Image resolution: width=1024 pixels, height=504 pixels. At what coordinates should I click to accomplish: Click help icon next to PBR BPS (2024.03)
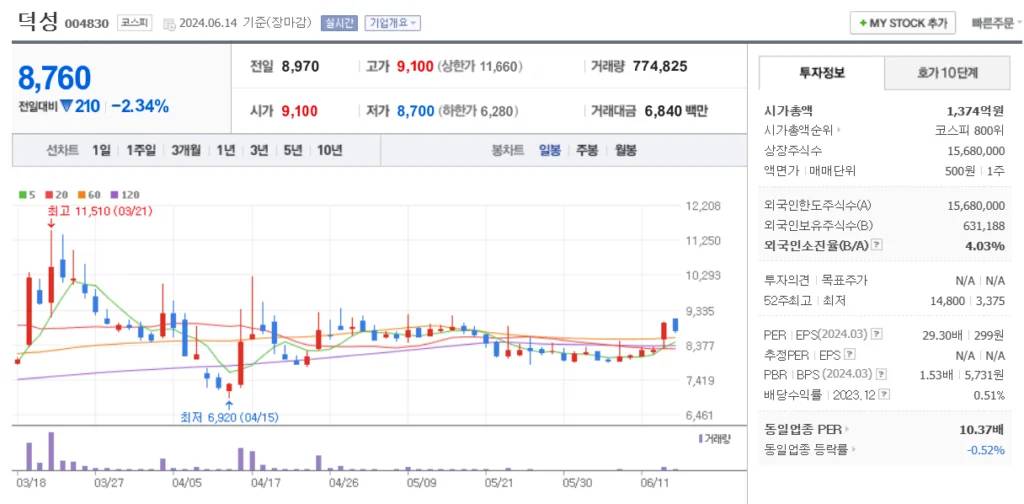pos(882,375)
